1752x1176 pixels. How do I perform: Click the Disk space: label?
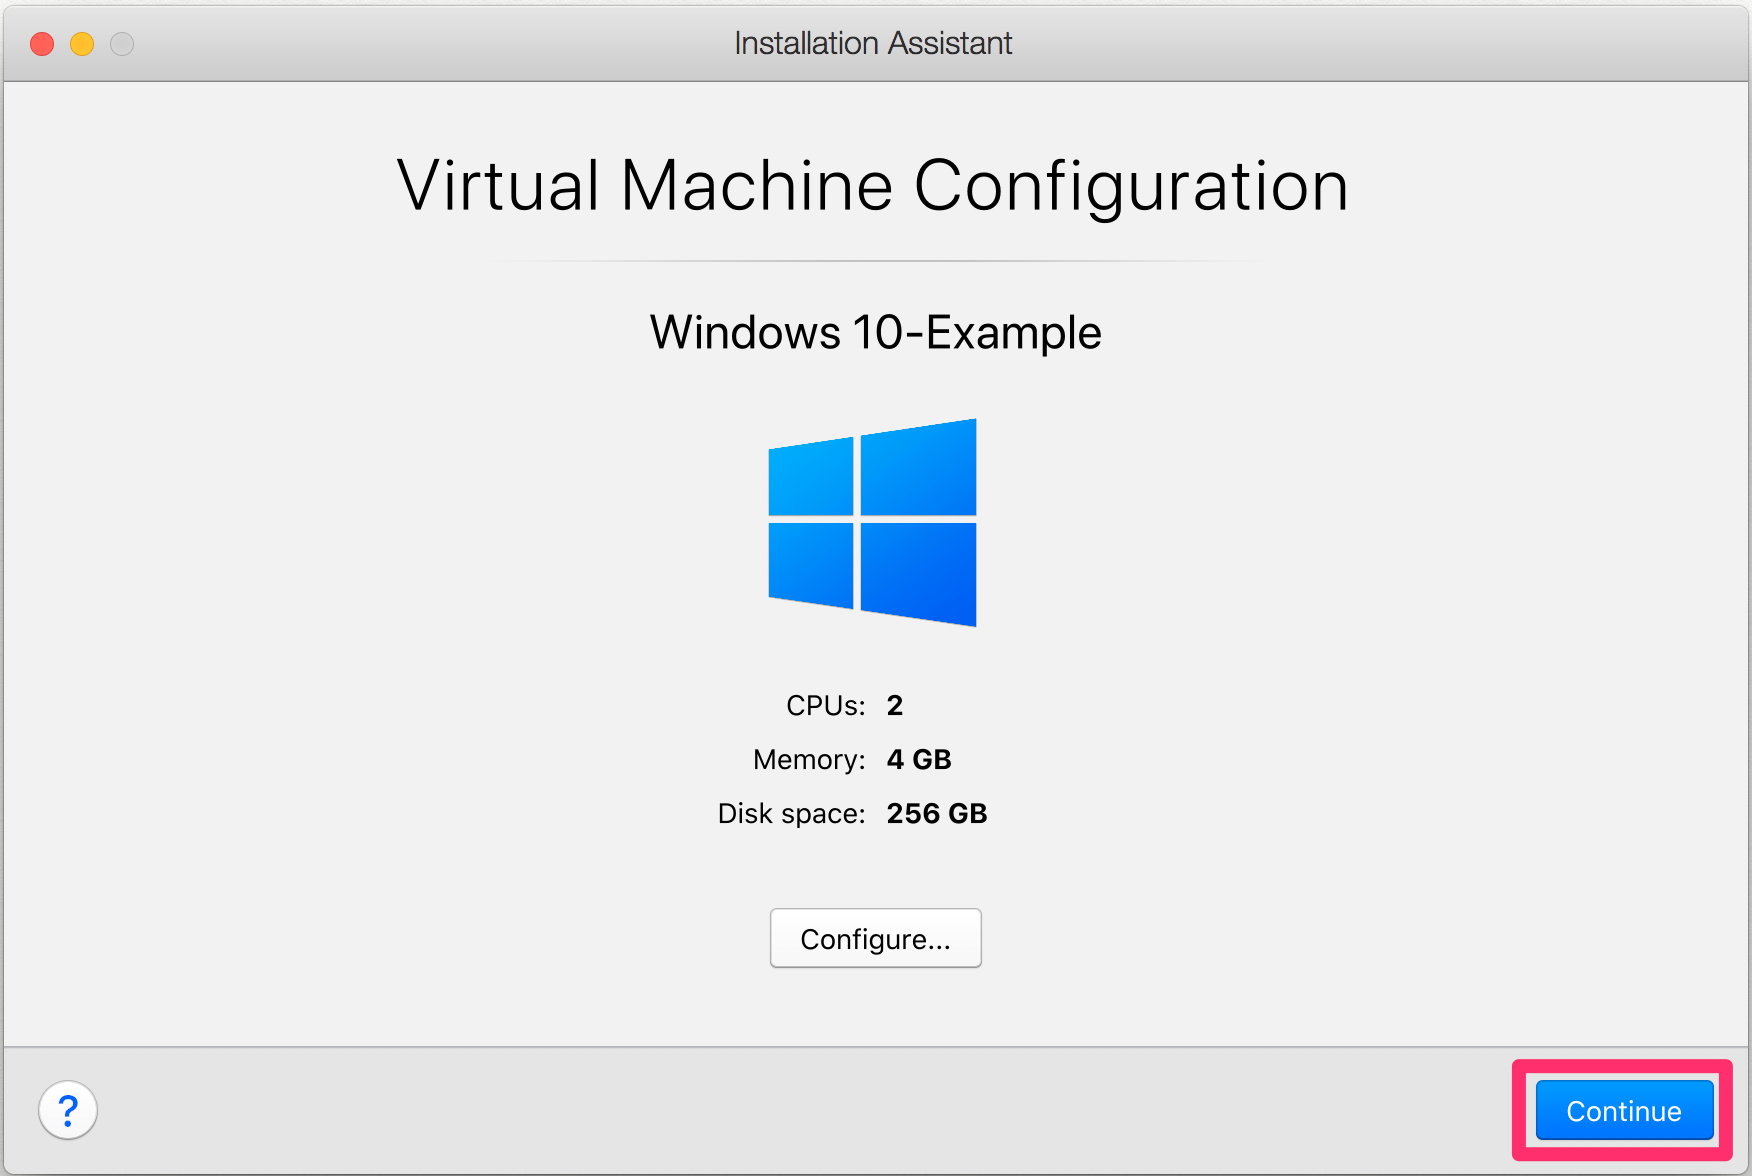click(x=791, y=814)
